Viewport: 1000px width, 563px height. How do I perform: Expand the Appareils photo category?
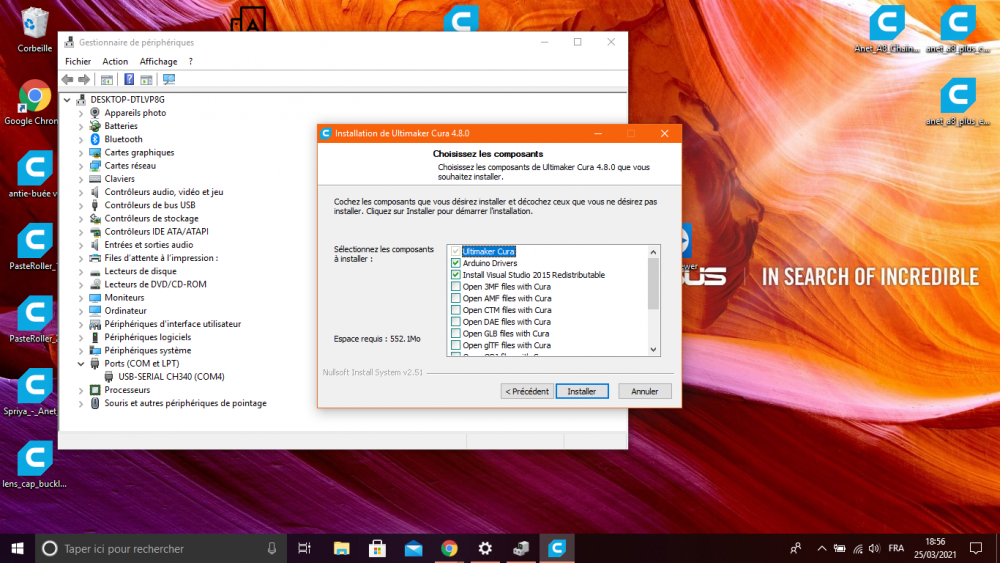[x=81, y=113]
